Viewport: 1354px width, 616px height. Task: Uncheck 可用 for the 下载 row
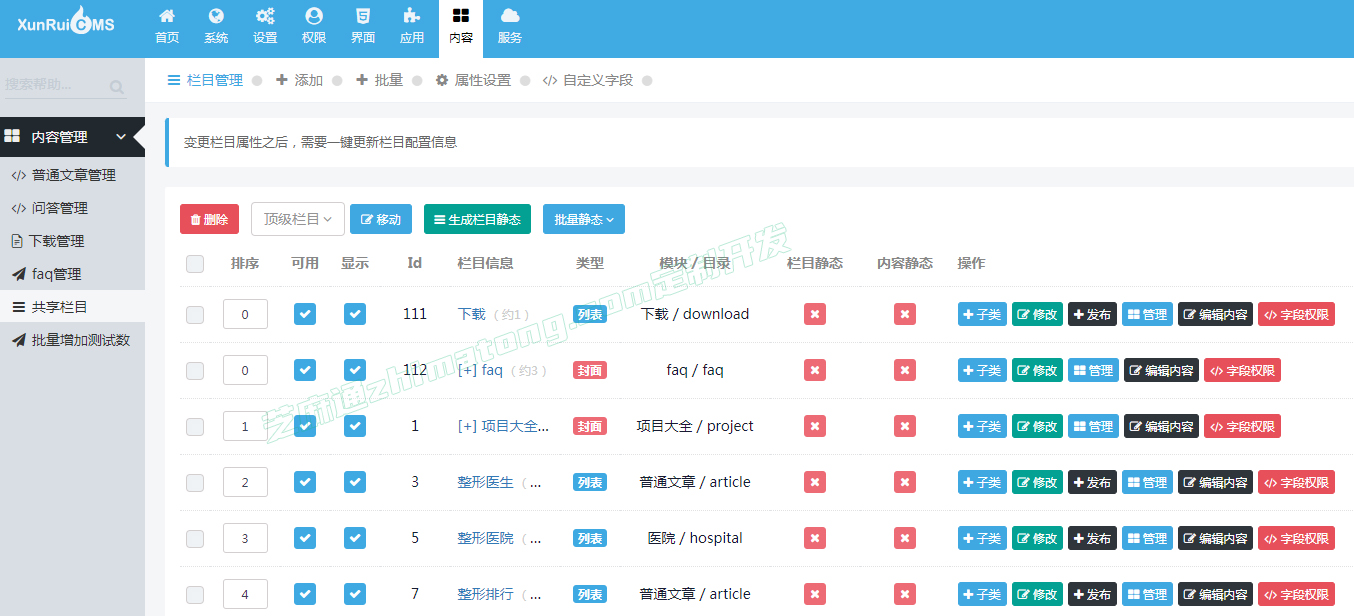point(305,314)
